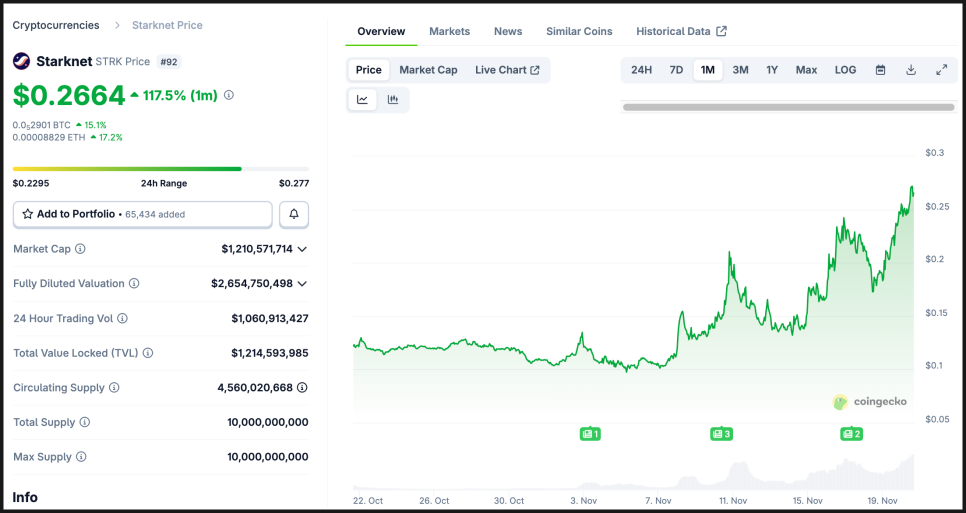
Task: Open Cryptocurrencies breadcrumb link
Action: [x=56, y=25]
